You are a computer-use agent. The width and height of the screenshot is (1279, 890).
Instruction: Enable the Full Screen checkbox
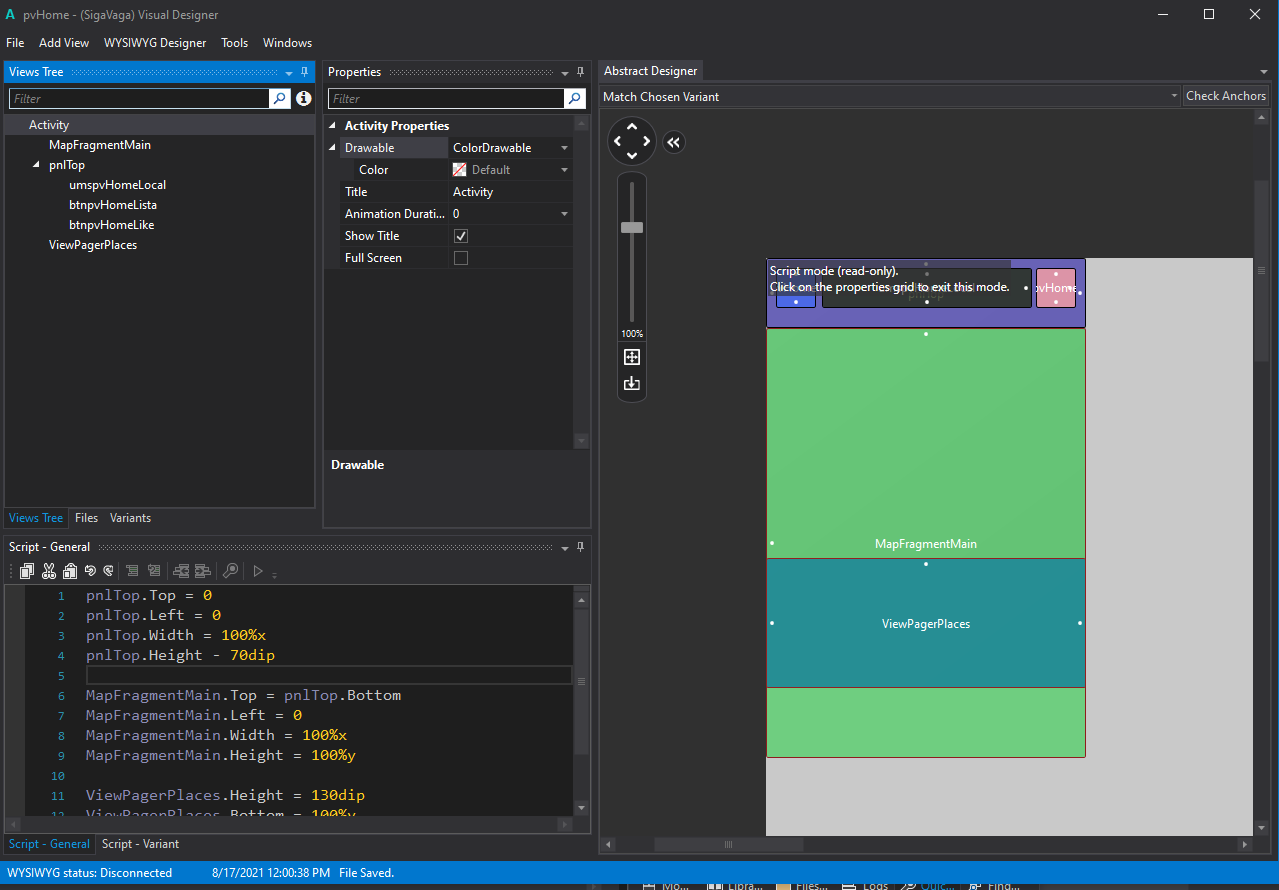coord(461,258)
